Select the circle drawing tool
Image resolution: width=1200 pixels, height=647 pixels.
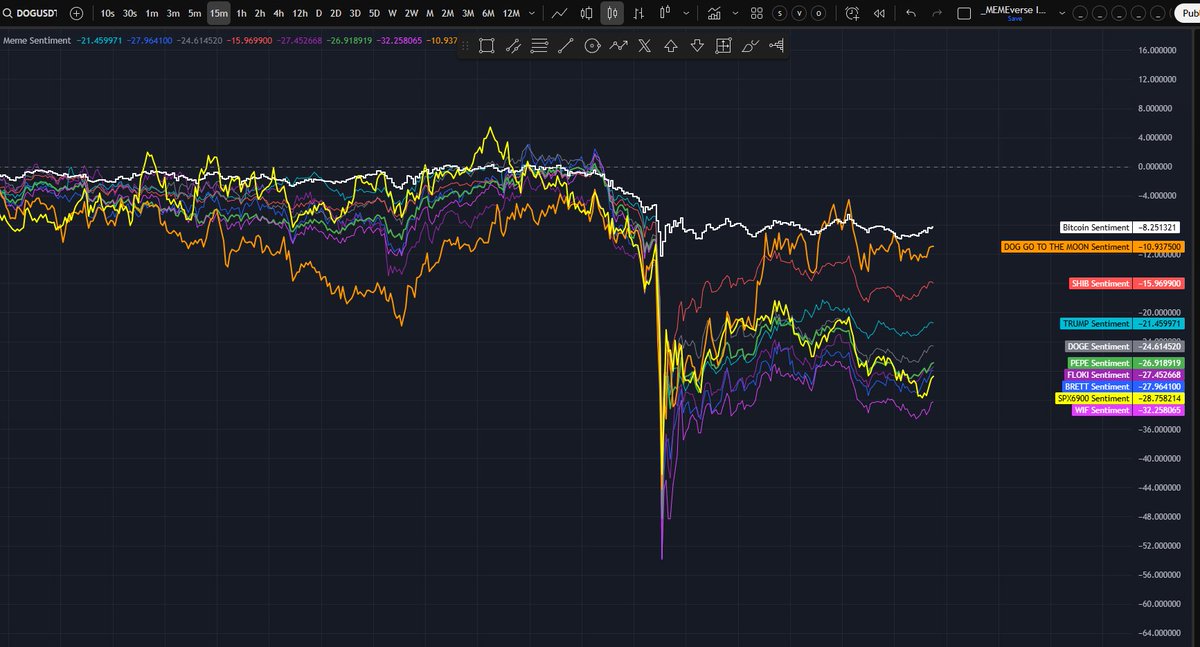click(x=592, y=46)
